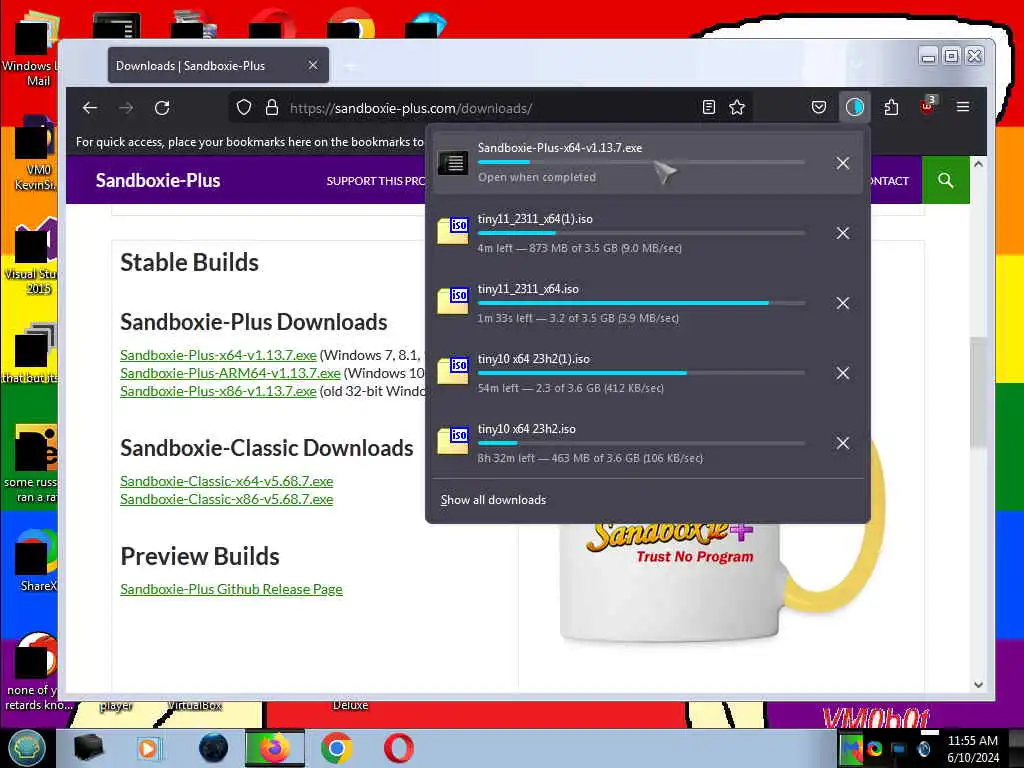Save page to Pocket icon
Viewport: 1024px width, 768px height.
point(819,107)
